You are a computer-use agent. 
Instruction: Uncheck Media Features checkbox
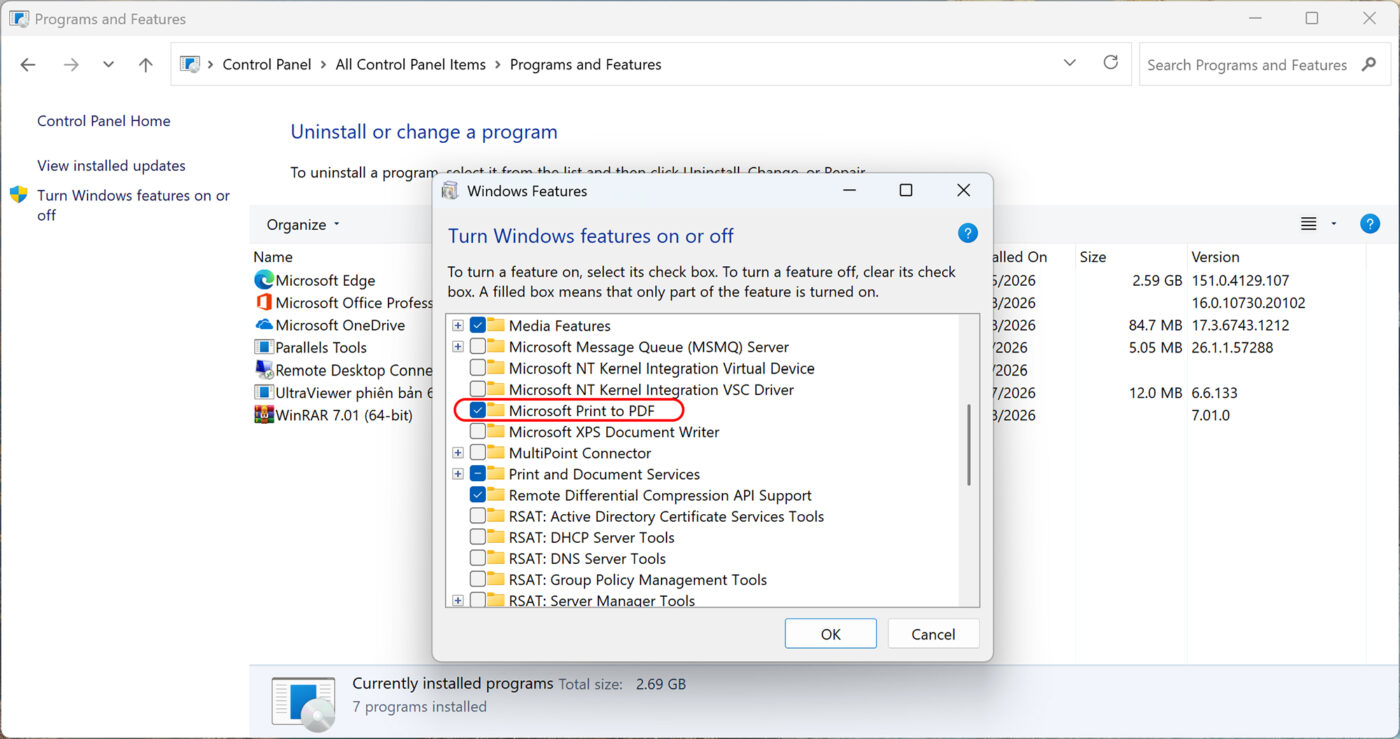point(478,325)
